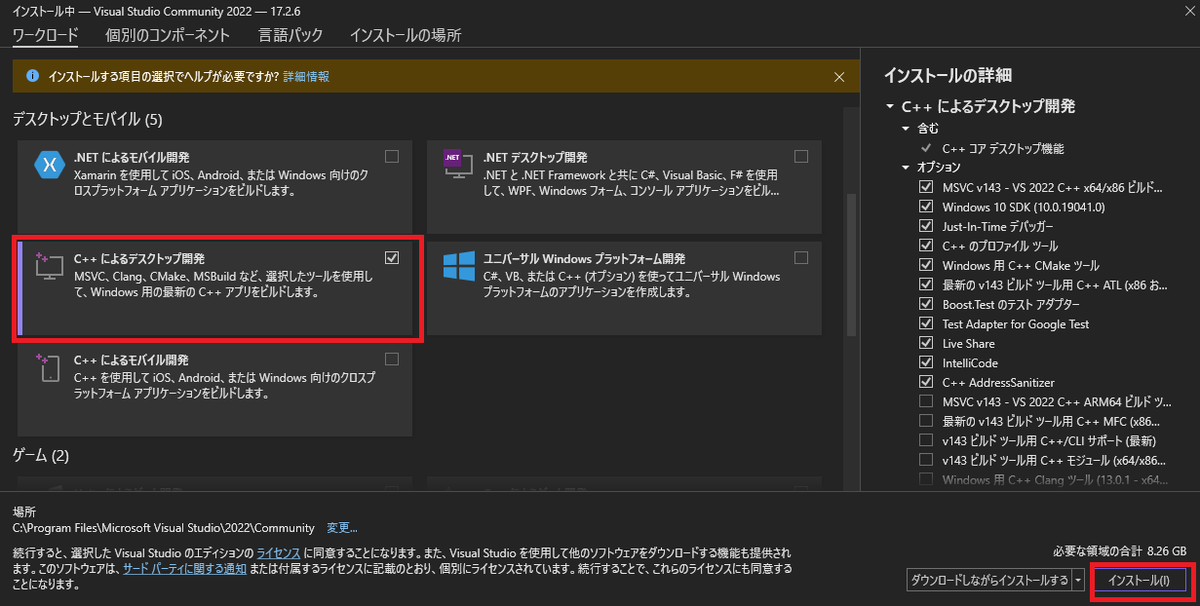Disable the IntelliCode component
Viewport: 1200px width, 606px height.
(926, 362)
